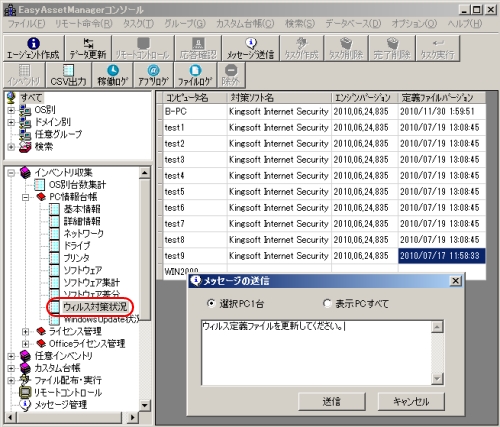
Task: Select the プリンタ tree item
Action: (x=77, y=258)
